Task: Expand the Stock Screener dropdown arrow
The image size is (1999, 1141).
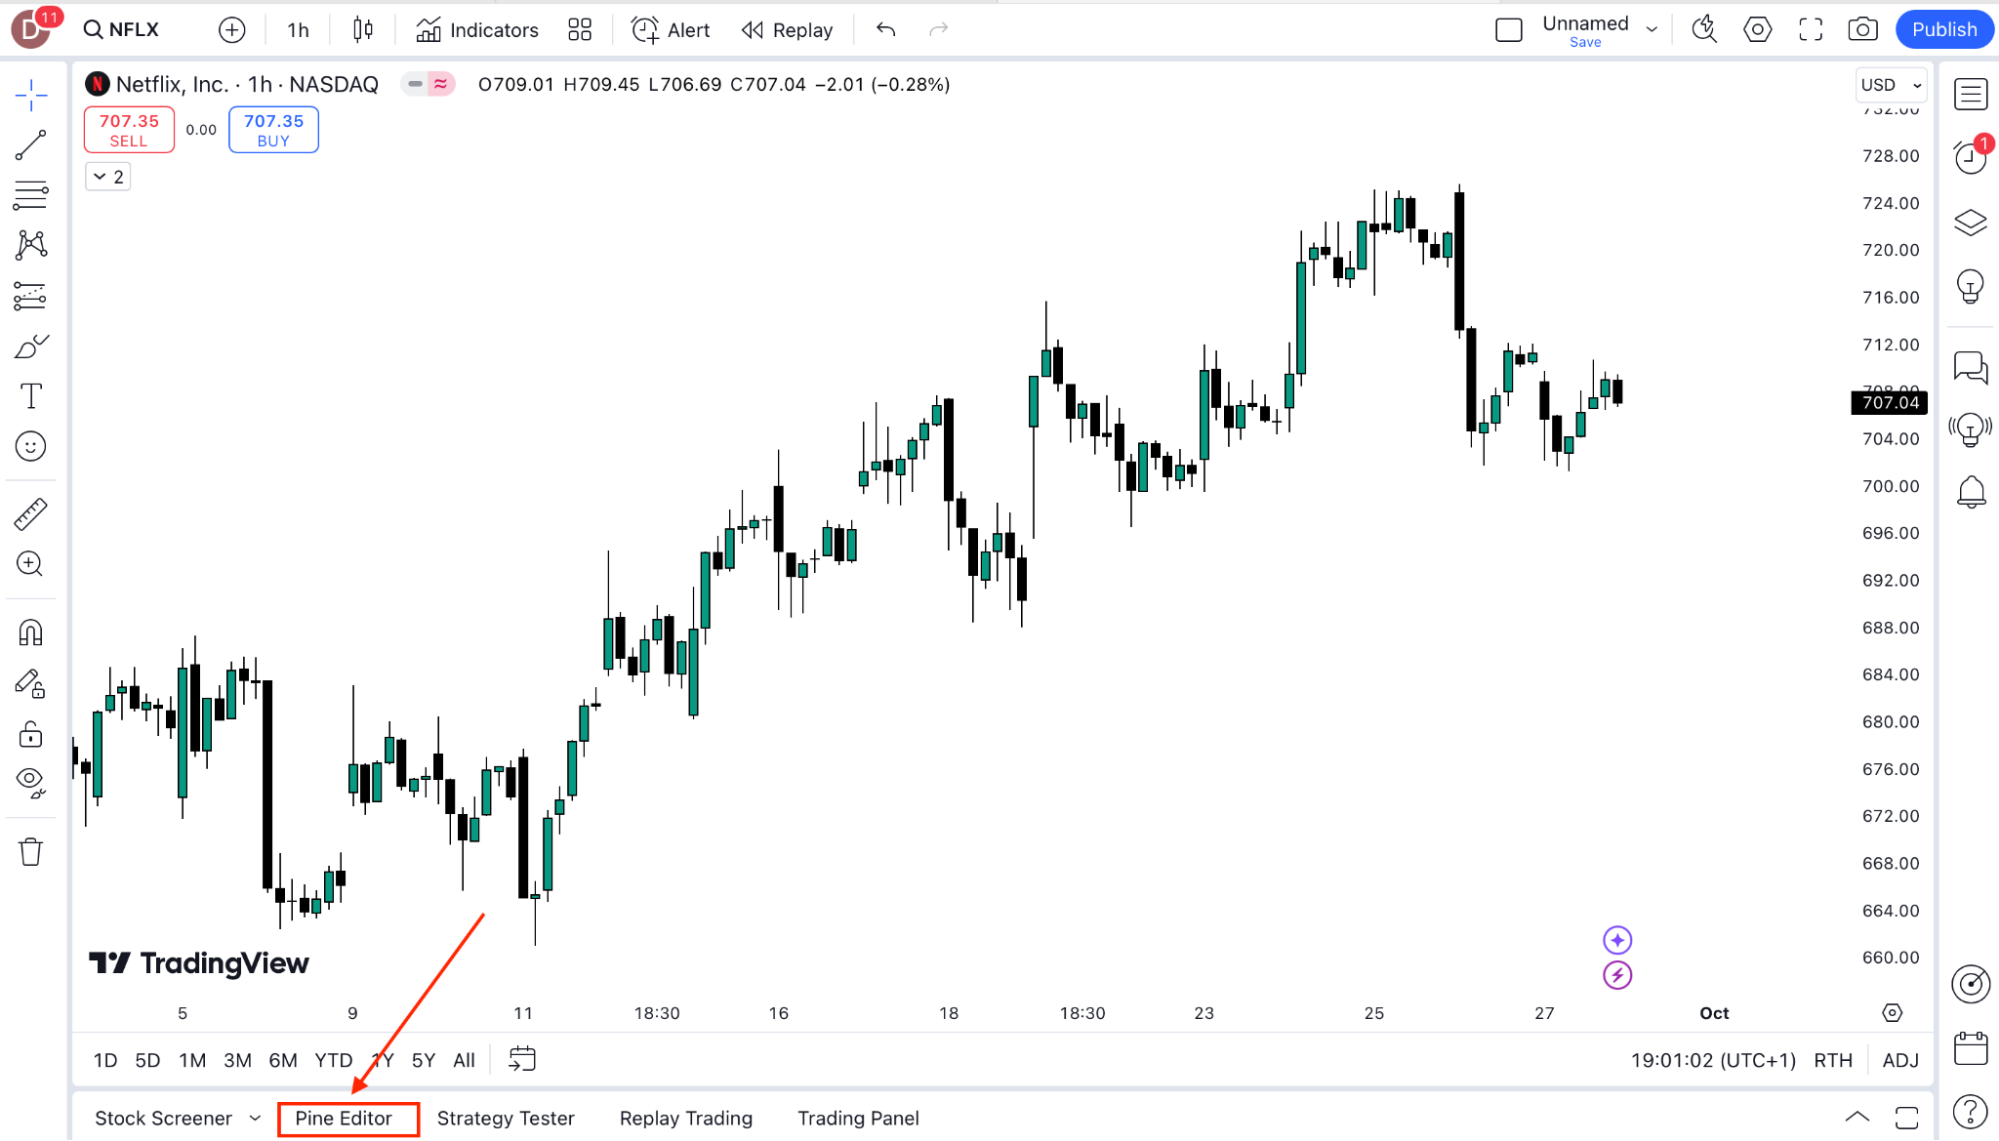Action: pyautogui.click(x=255, y=1118)
